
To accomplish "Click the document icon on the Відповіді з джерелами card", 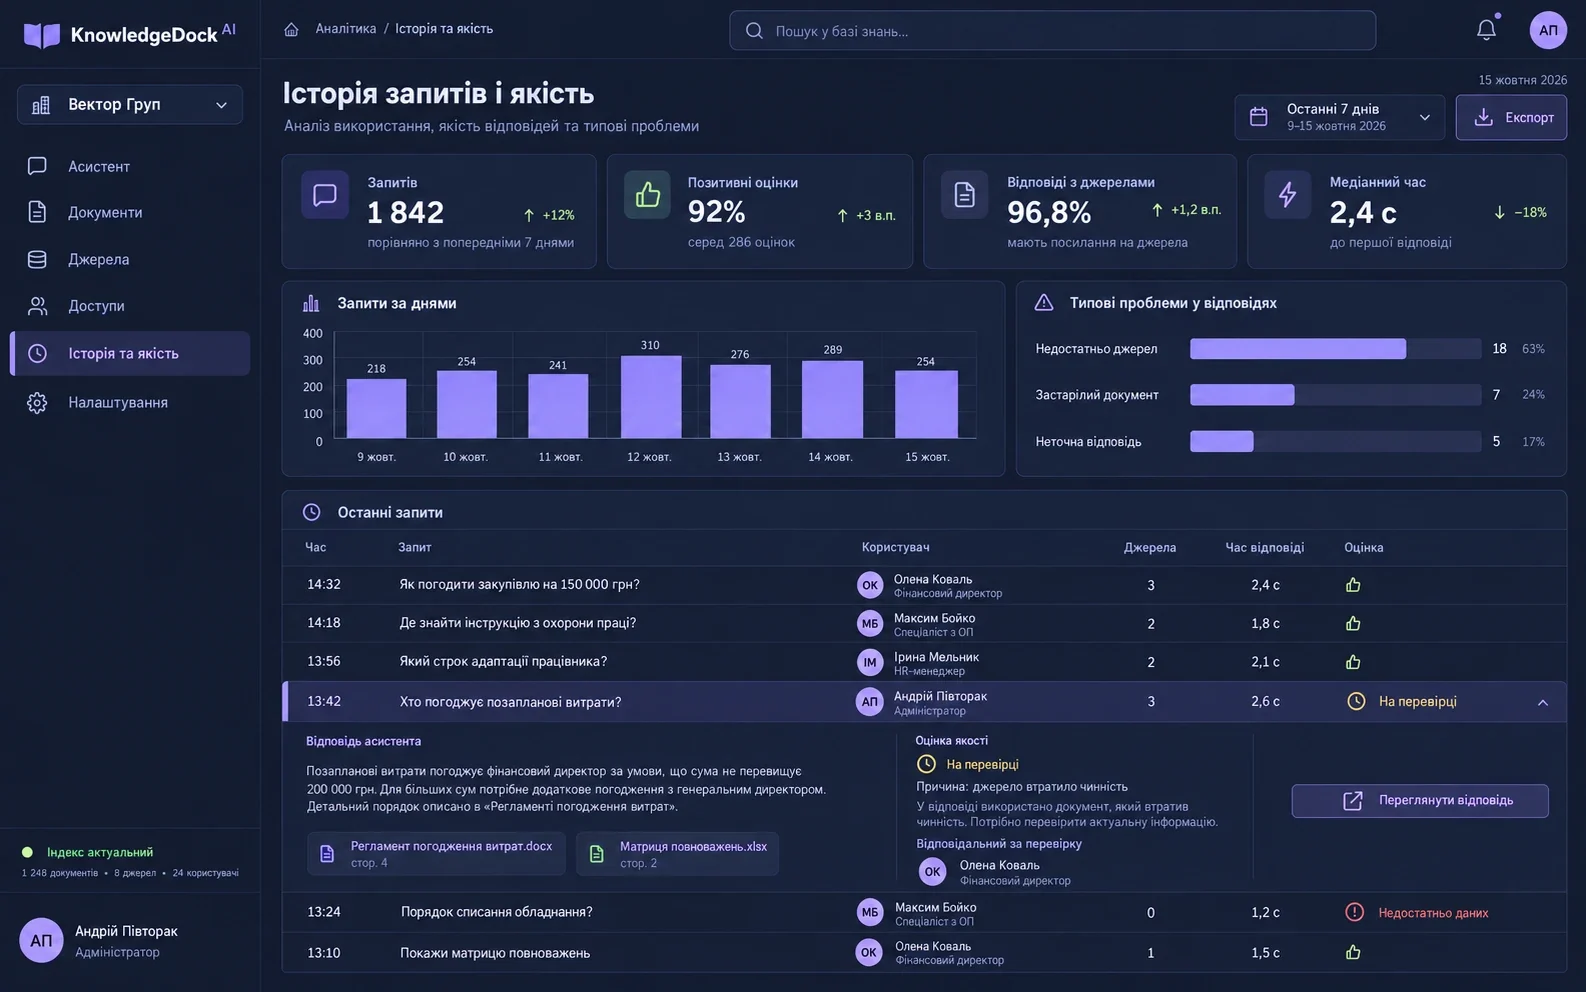I will [965, 195].
